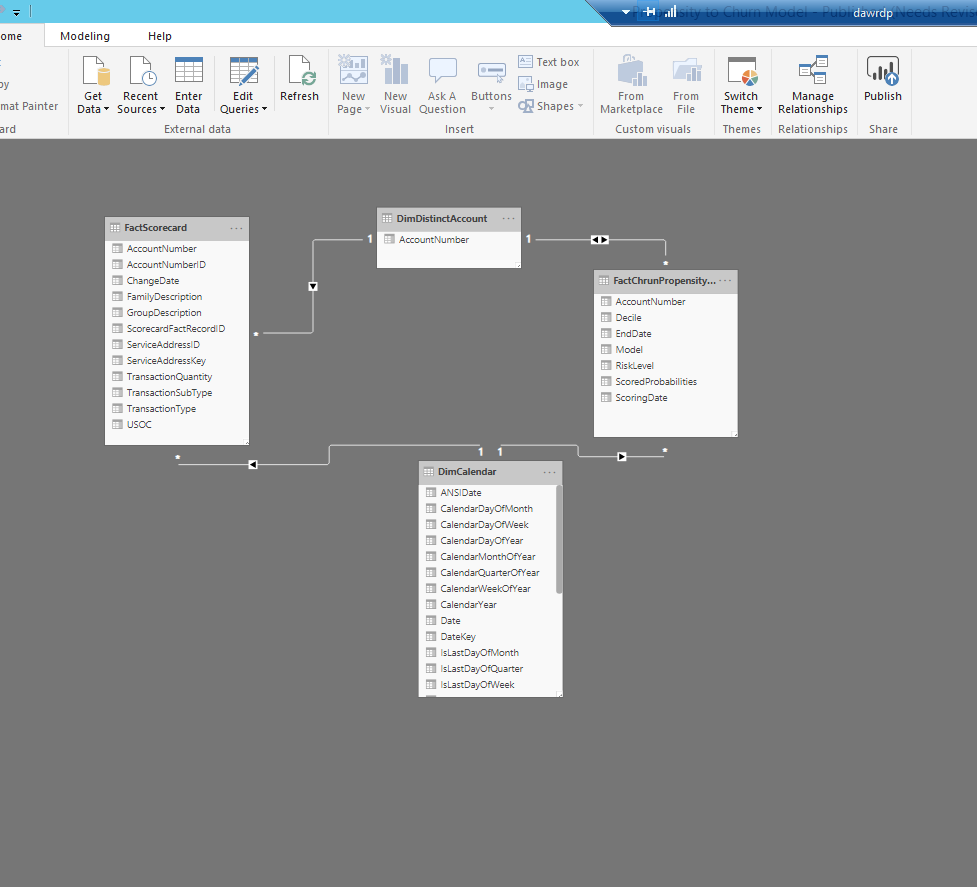Launch Edit Queries editor
This screenshot has width=977, height=887.
(243, 85)
